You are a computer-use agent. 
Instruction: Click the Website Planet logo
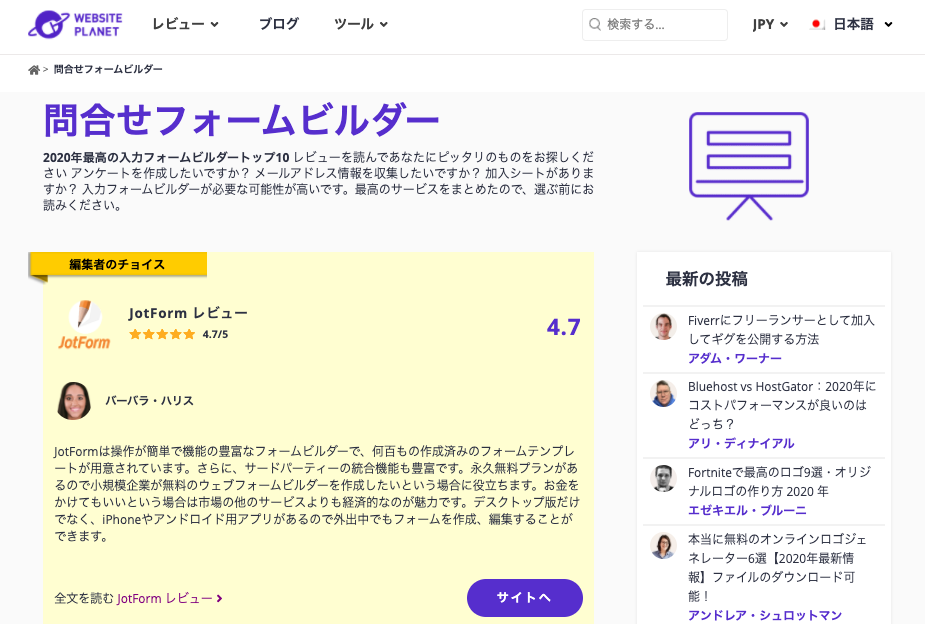(x=75, y=24)
